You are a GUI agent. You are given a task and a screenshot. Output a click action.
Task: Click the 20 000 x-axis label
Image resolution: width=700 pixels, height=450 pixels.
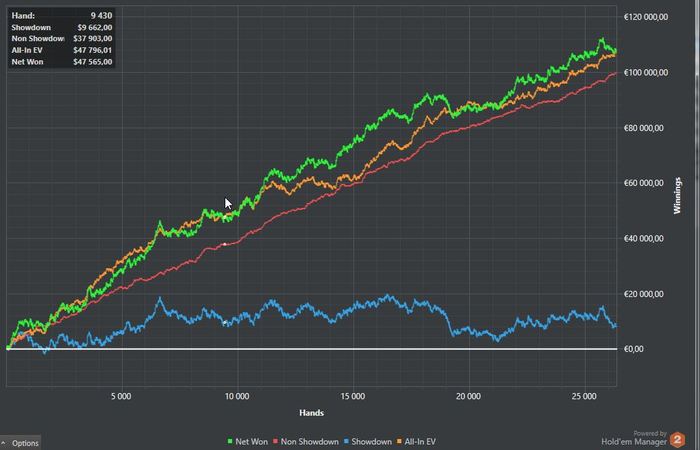click(x=468, y=396)
